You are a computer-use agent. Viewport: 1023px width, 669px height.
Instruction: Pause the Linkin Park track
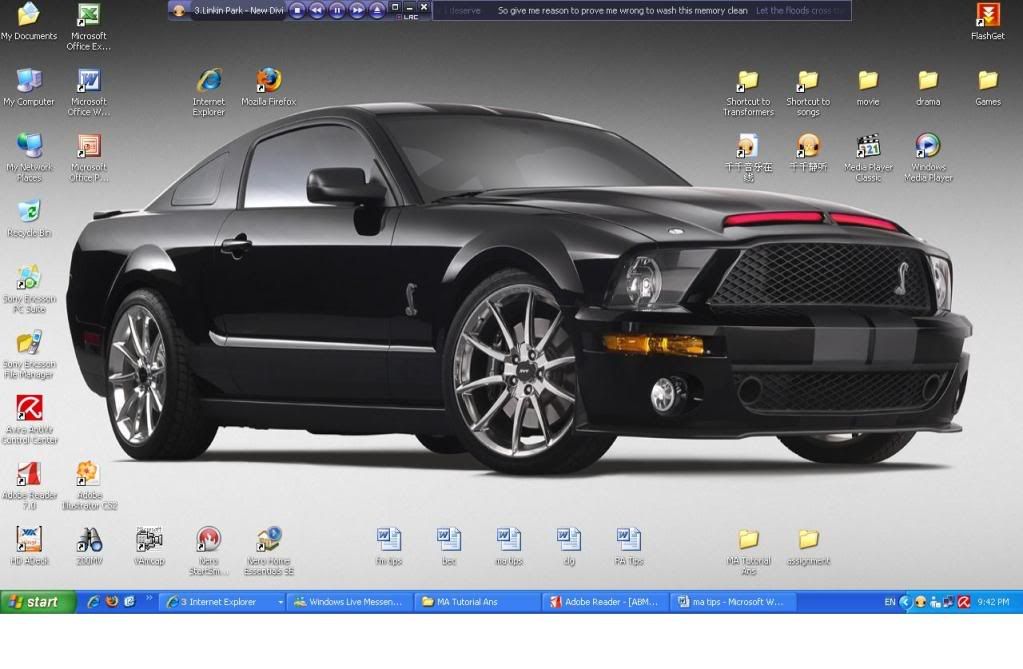coord(337,9)
